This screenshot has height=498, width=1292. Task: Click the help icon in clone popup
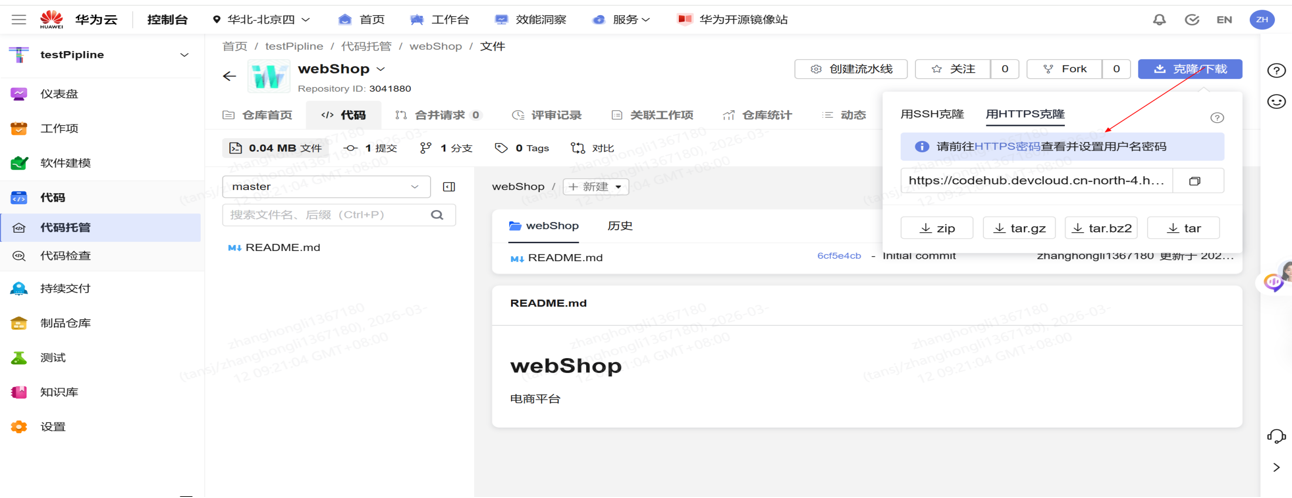1217,117
